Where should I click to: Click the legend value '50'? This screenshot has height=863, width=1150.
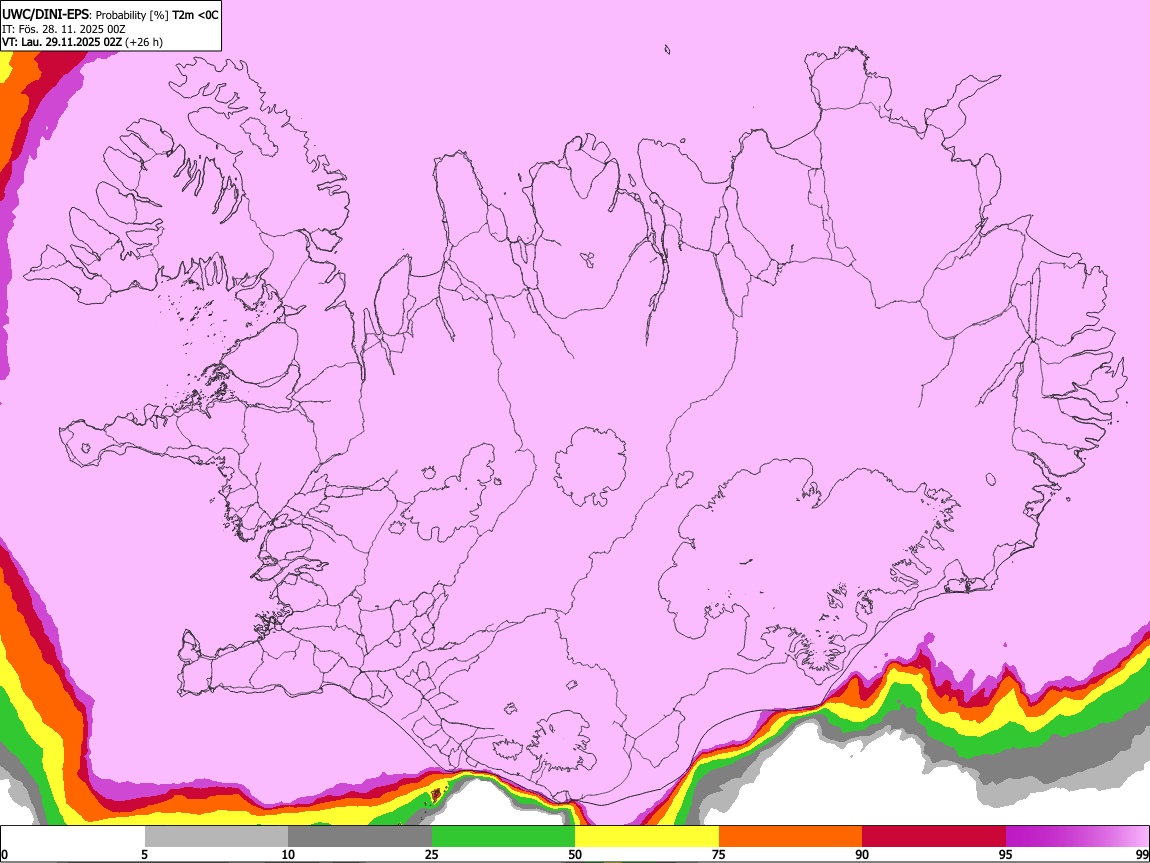tap(575, 854)
